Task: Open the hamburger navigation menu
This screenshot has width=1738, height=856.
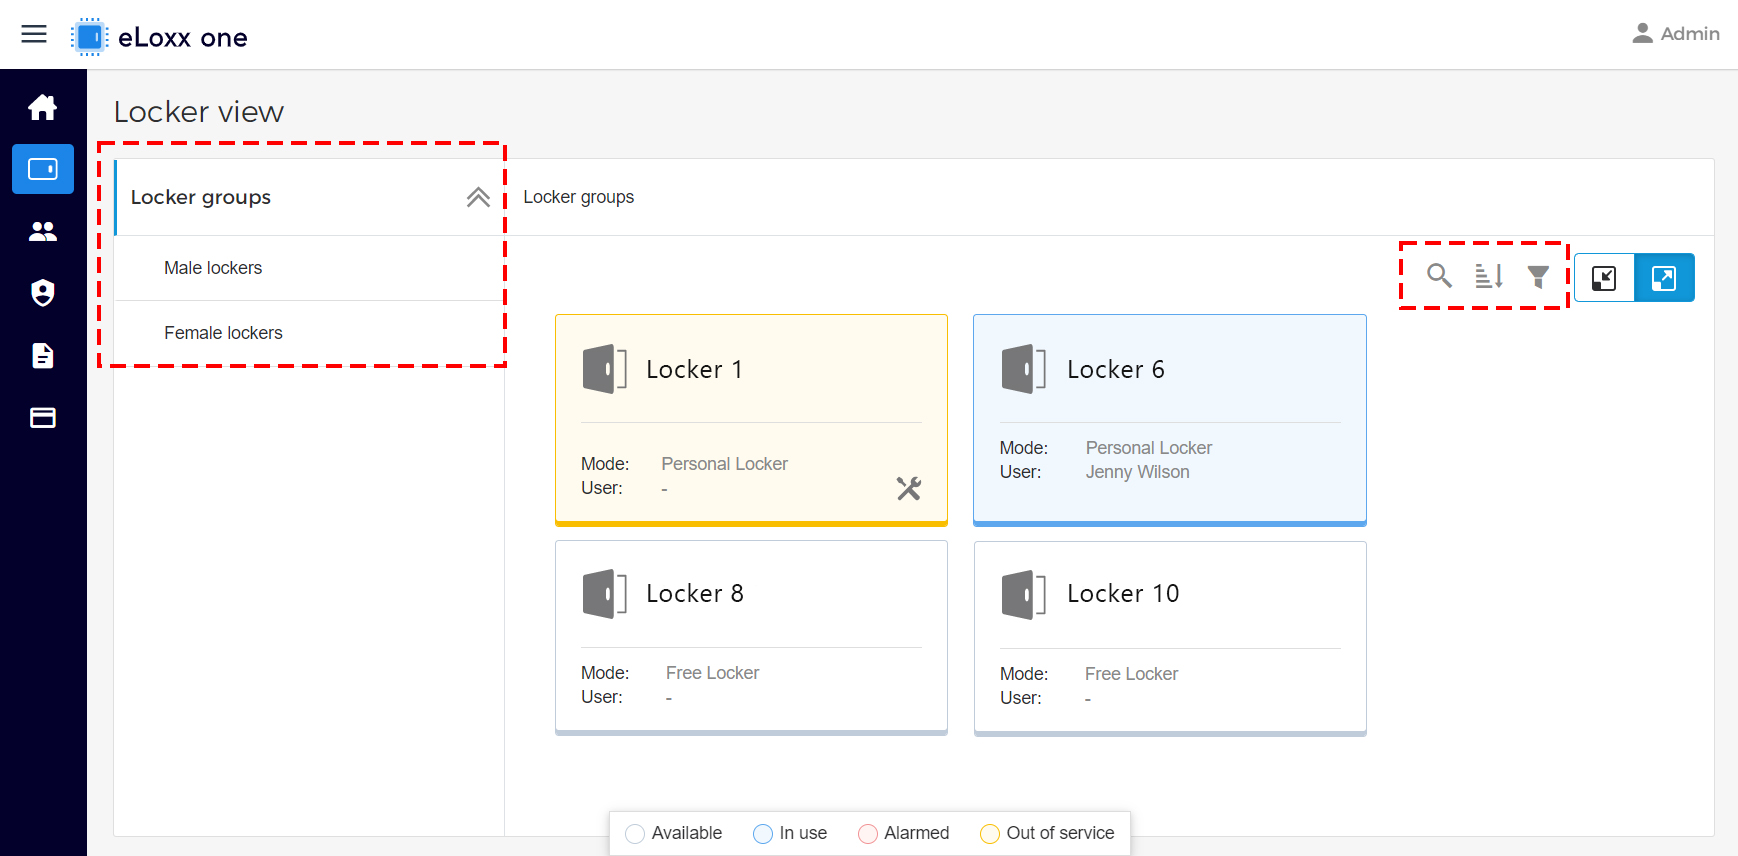Action: click(34, 34)
